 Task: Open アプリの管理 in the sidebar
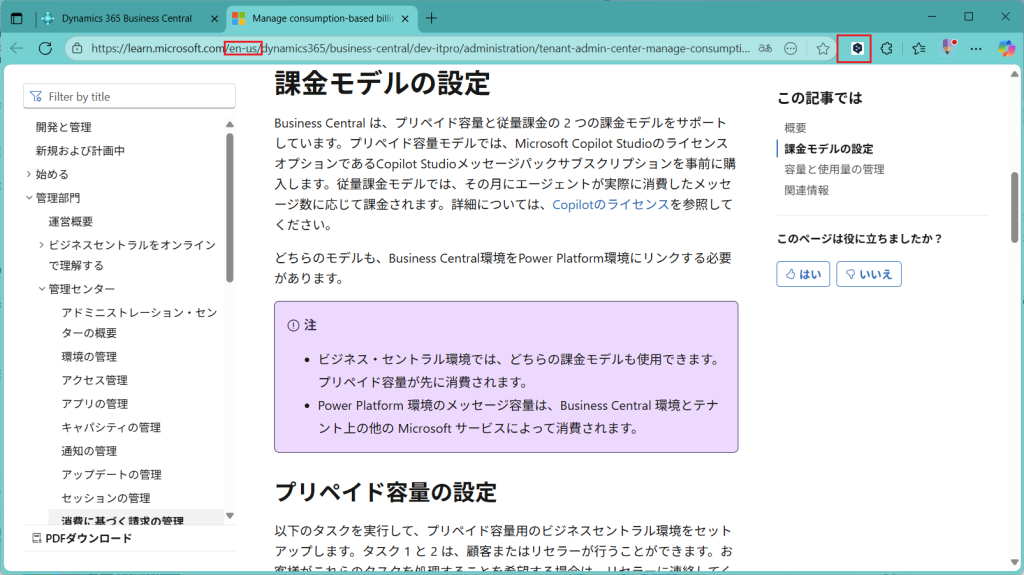[95, 404]
